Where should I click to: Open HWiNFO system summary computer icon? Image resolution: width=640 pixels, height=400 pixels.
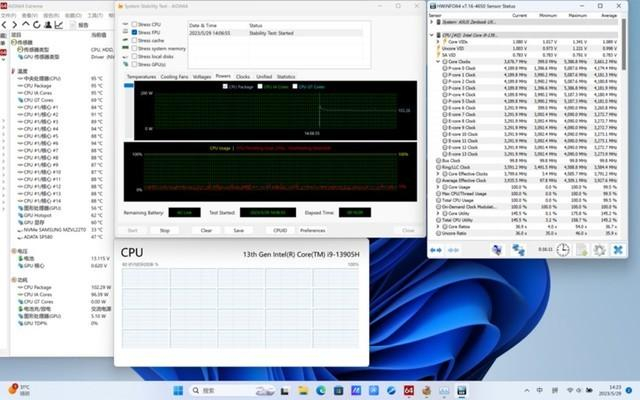click(x=497, y=249)
